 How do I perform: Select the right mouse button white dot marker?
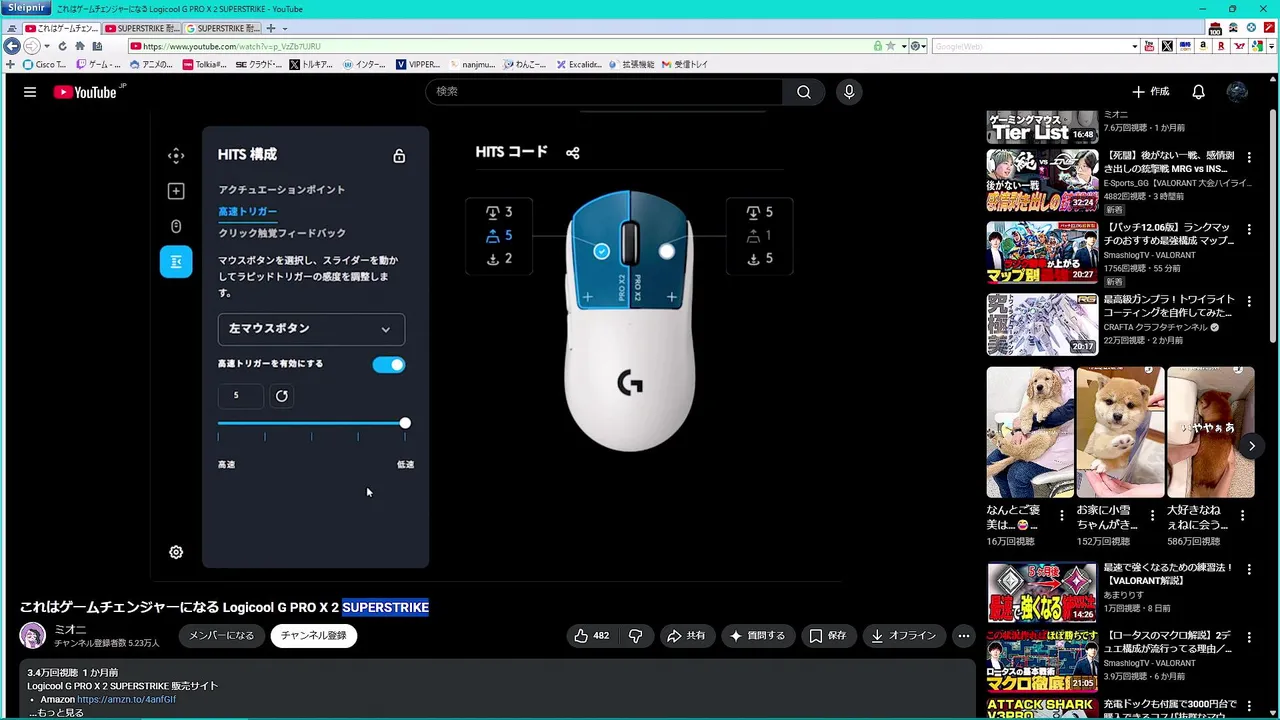click(667, 251)
